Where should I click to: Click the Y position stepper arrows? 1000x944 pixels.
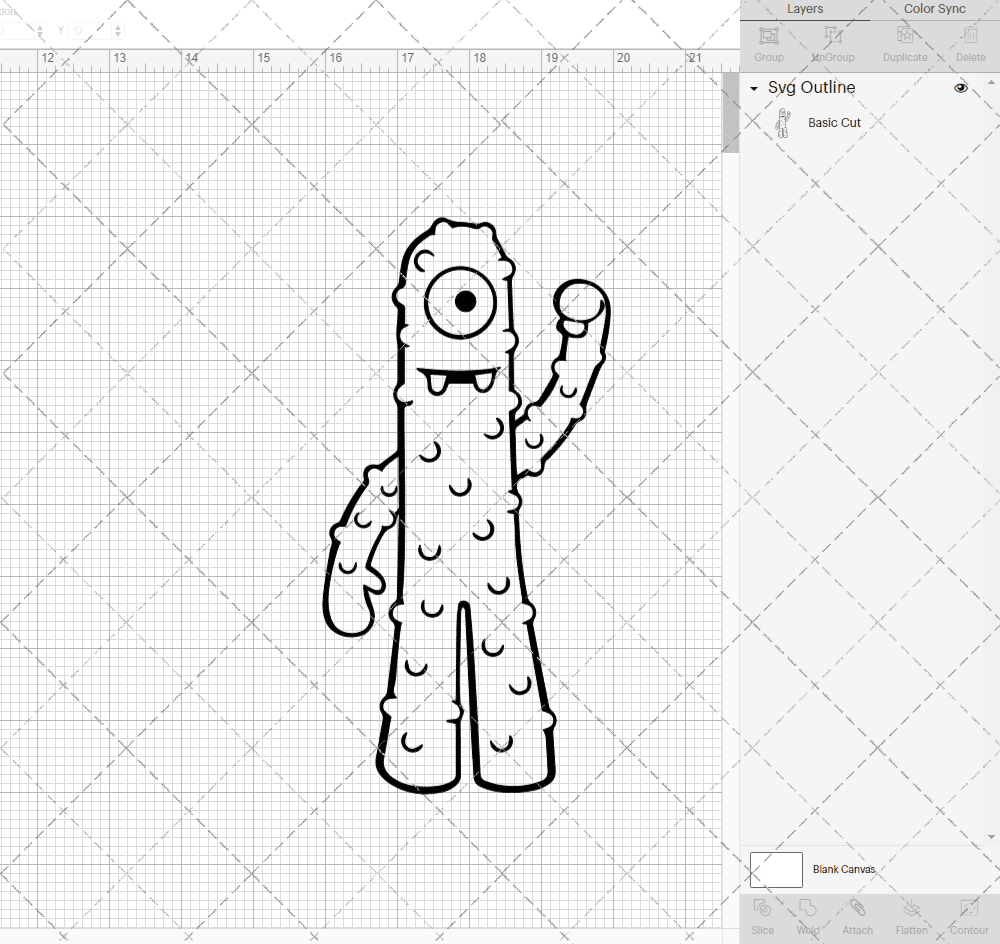pyautogui.click(x=119, y=31)
